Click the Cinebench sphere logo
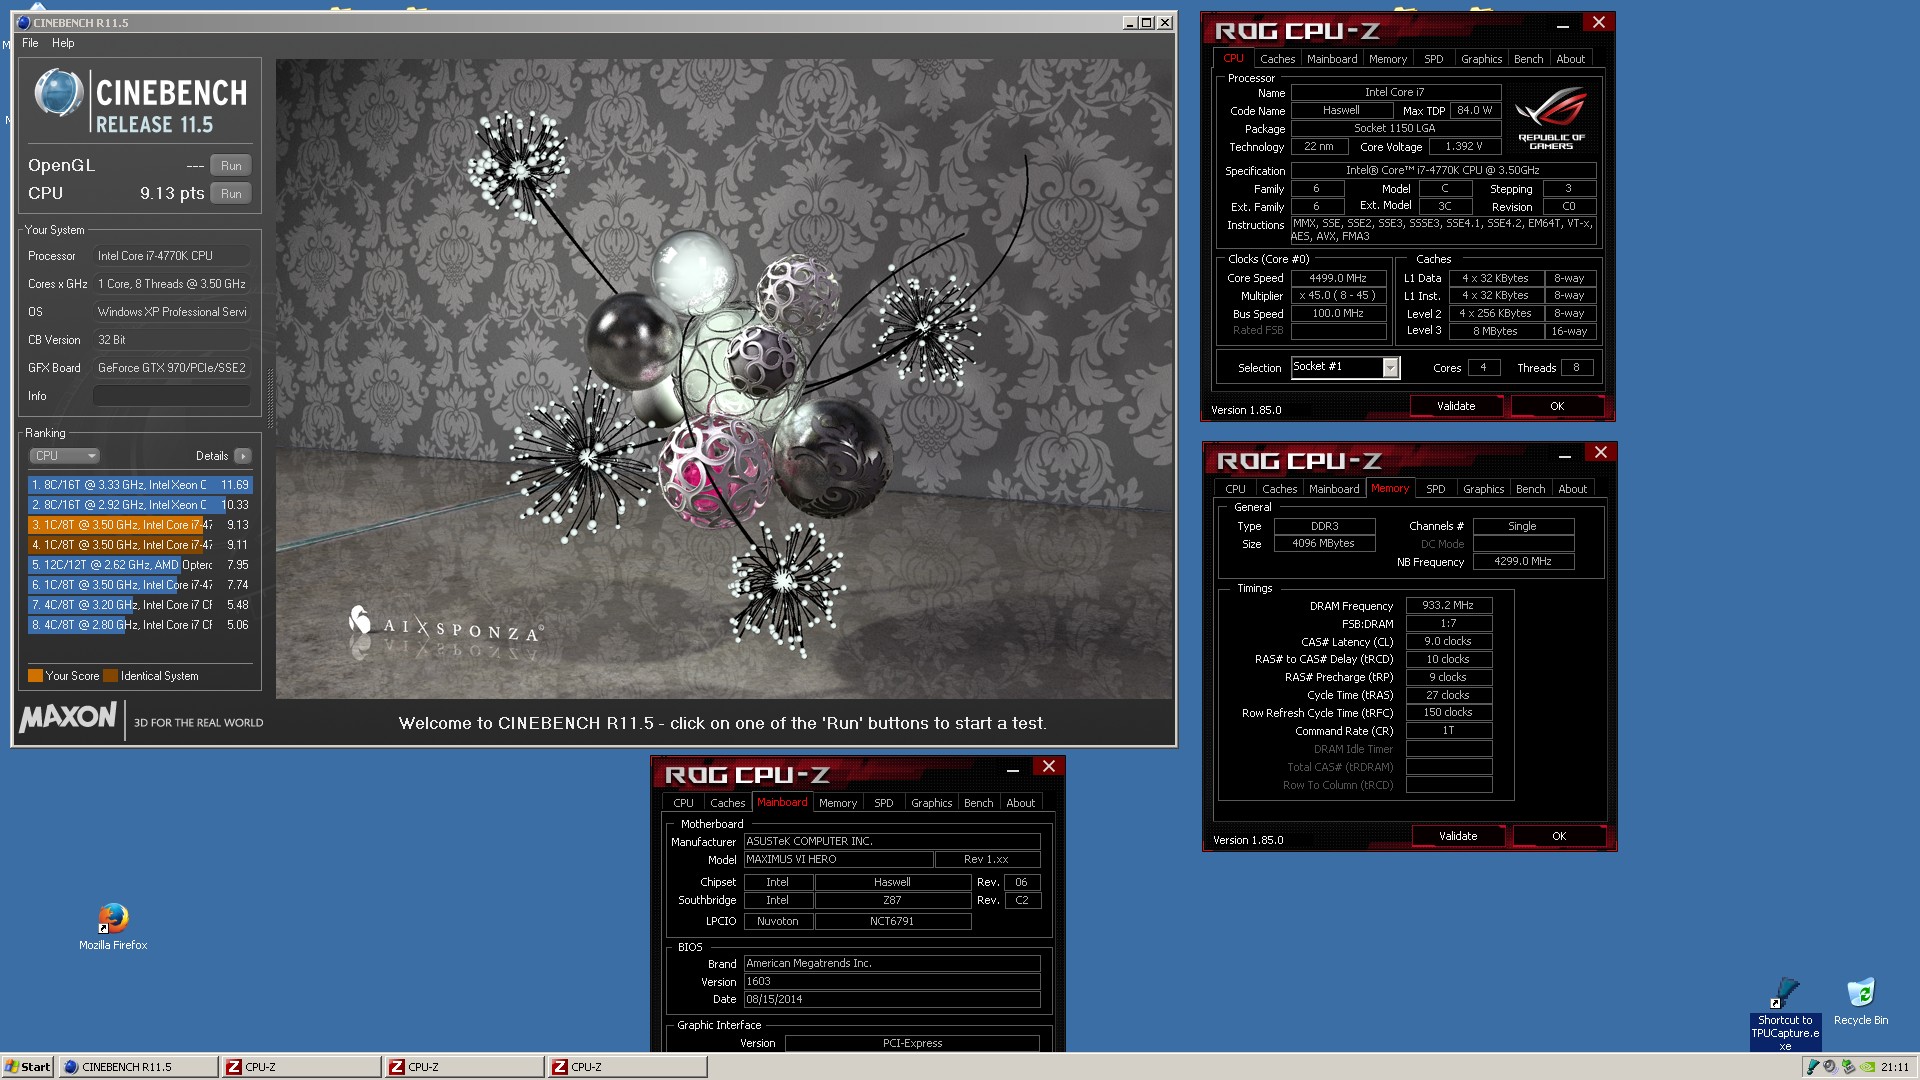The width and height of the screenshot is (1920, 1080). coord(59,93)
